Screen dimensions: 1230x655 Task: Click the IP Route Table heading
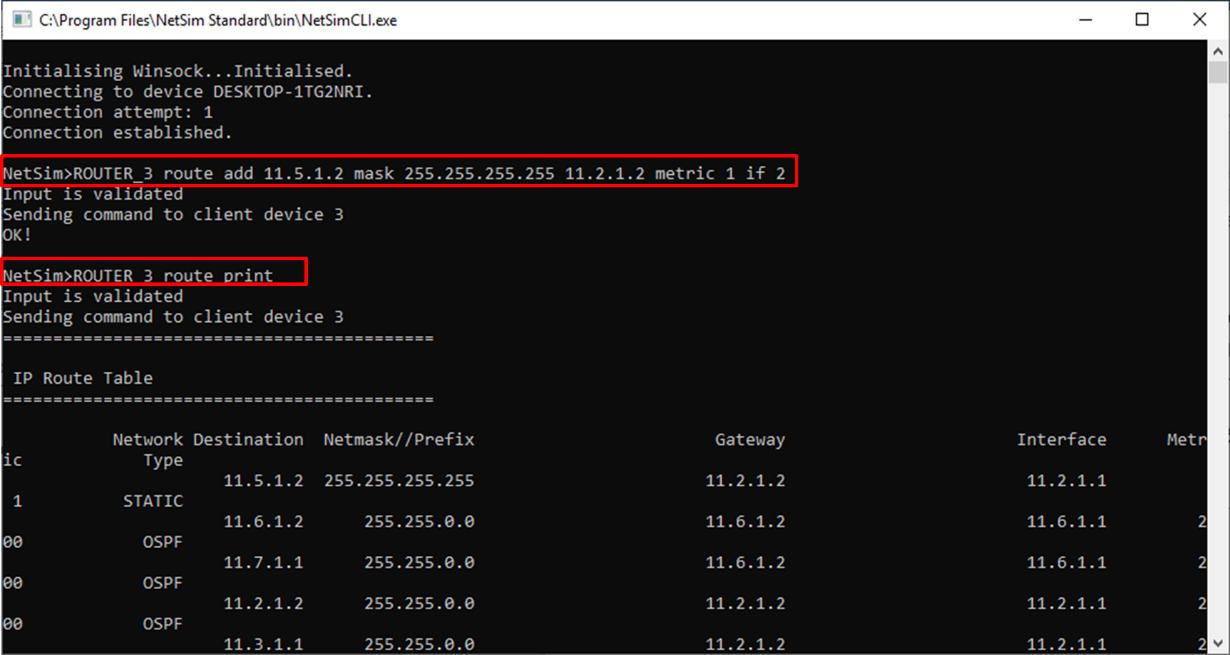click(83, 378)
